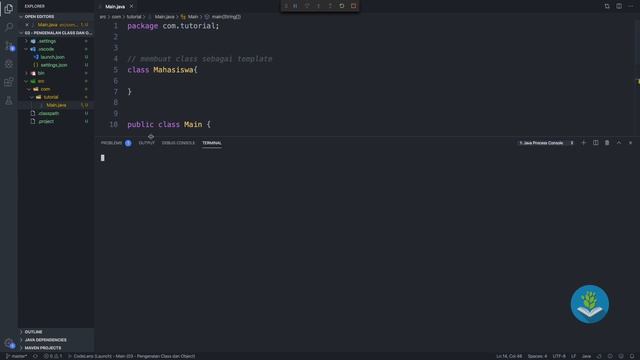Open the Debug view in activity bar
The height and width of the screenshot is (360, 640).
coord(9,64)
